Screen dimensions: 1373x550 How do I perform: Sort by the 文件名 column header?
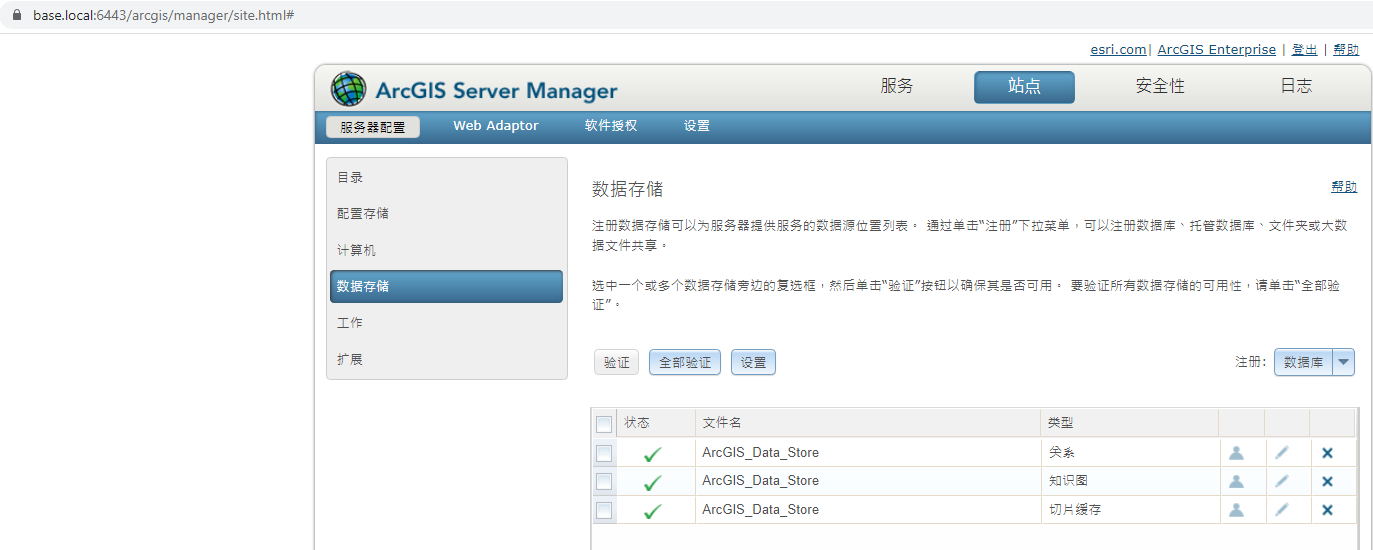[868, 423]
